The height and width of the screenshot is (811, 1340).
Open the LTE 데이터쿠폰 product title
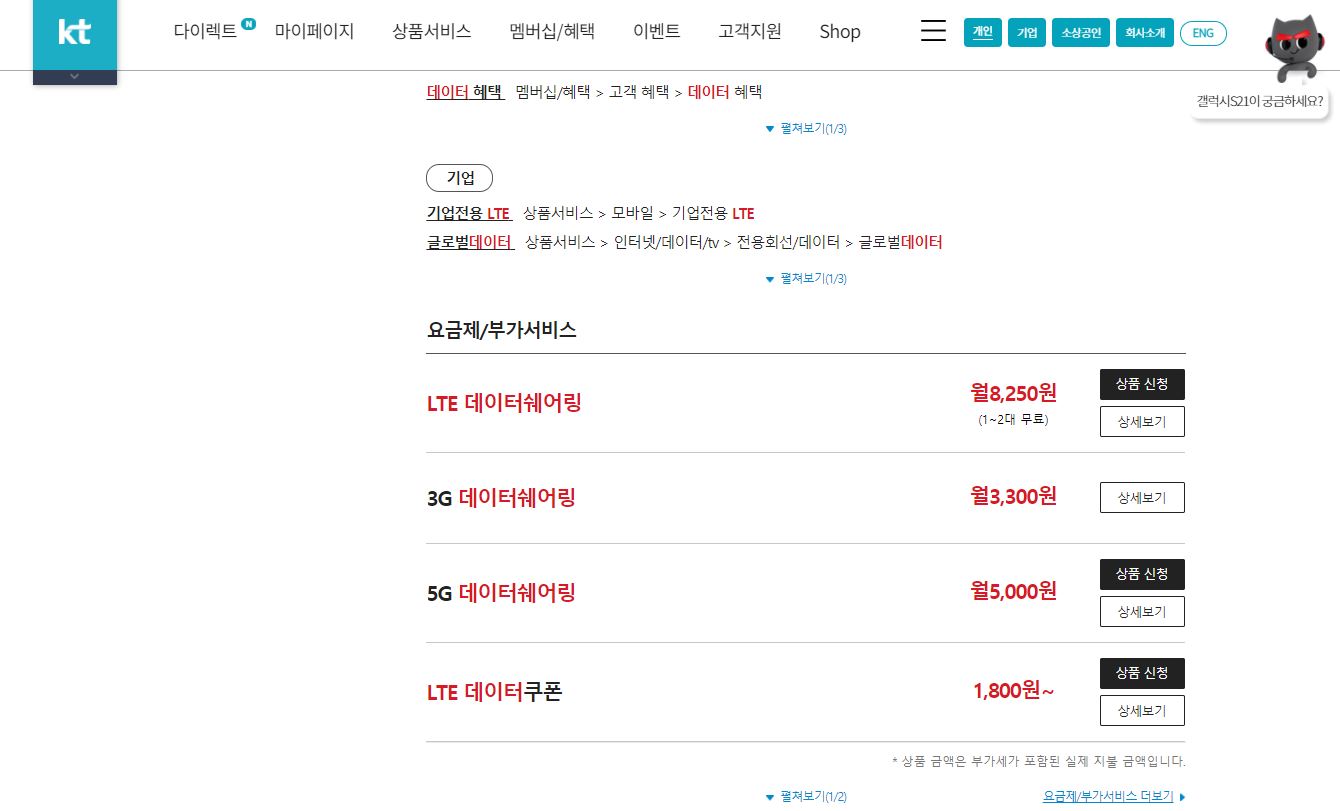(494, 691)
